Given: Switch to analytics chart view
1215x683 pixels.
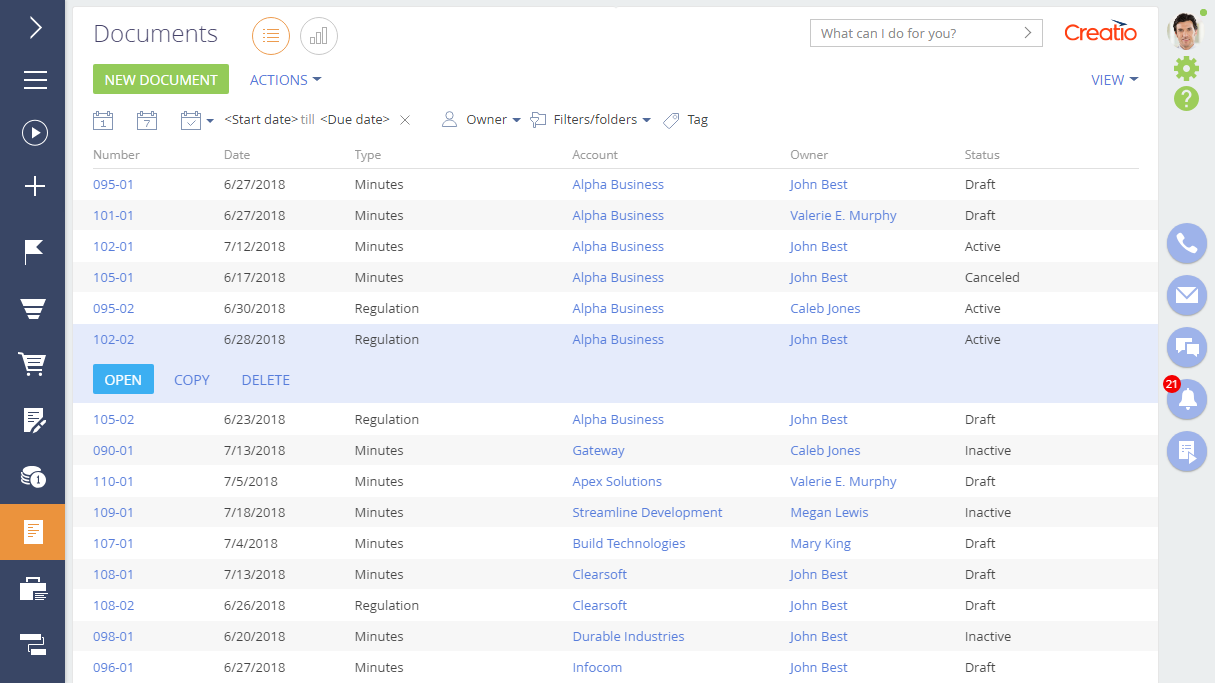Looking at the screenshot, I should pyautogui.click(x=319, y=36).
